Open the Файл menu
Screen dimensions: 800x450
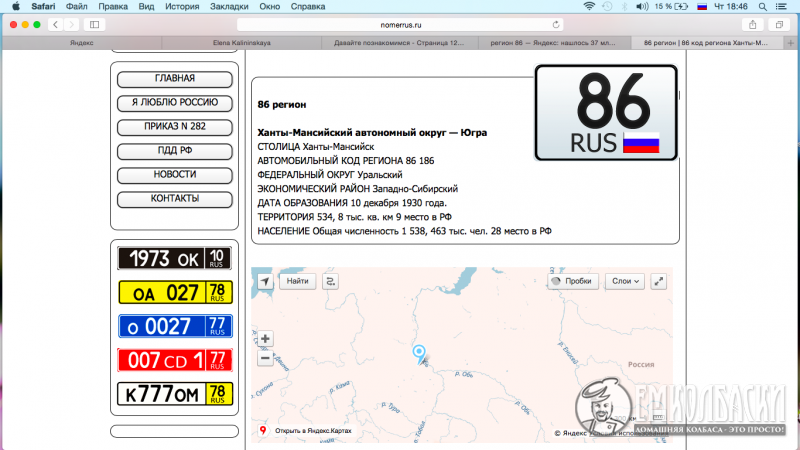point(77,7)
